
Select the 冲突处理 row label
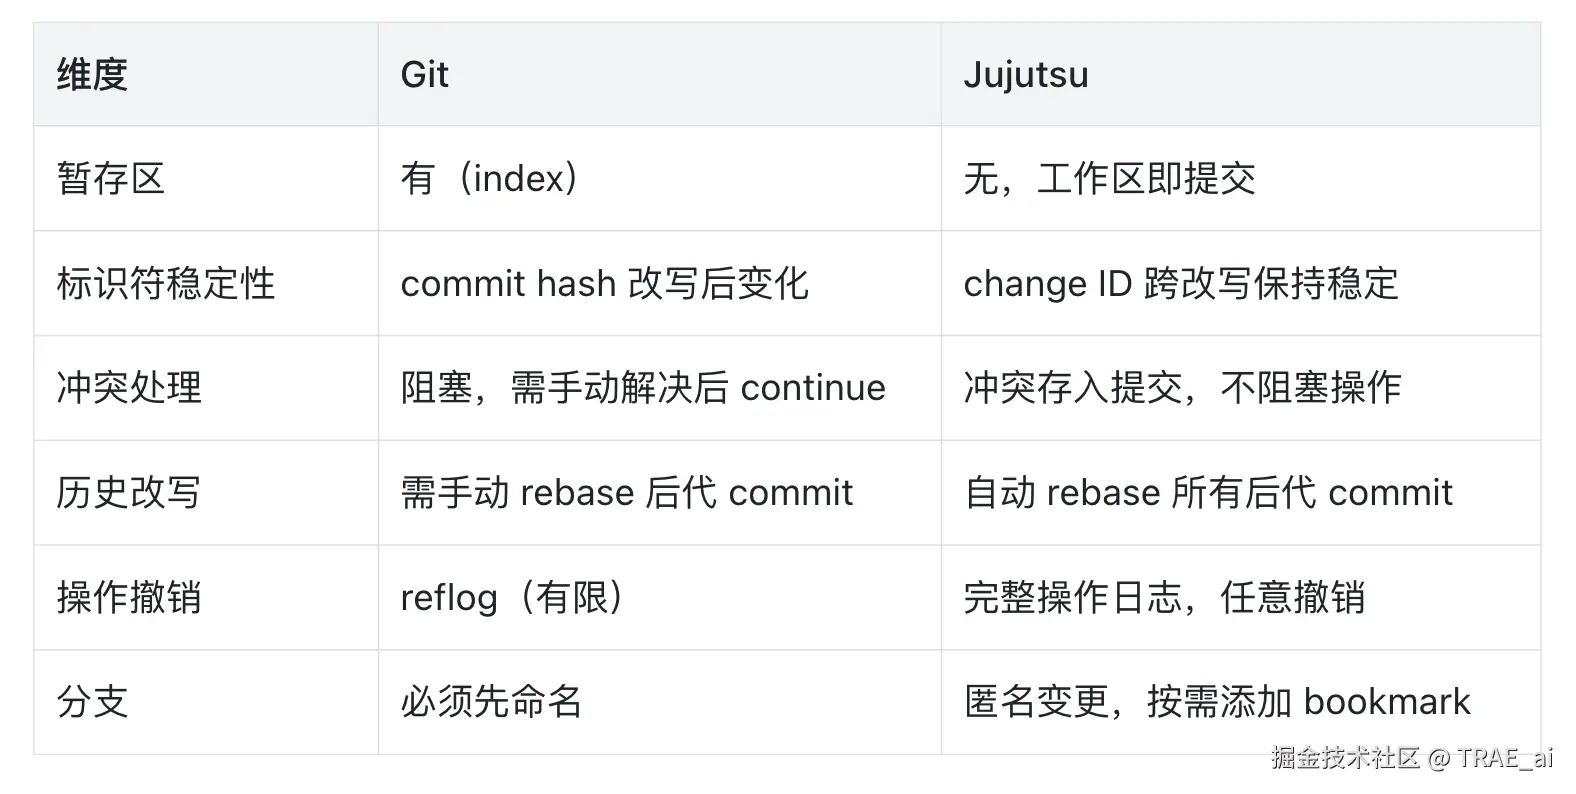tap(129, 388)
